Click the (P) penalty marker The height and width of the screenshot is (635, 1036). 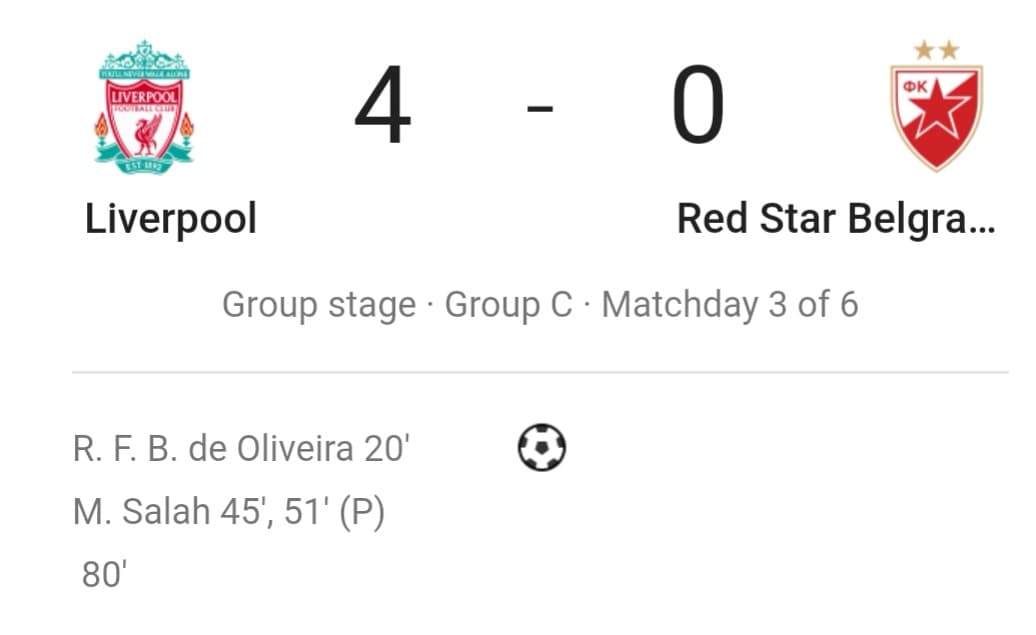362,513
